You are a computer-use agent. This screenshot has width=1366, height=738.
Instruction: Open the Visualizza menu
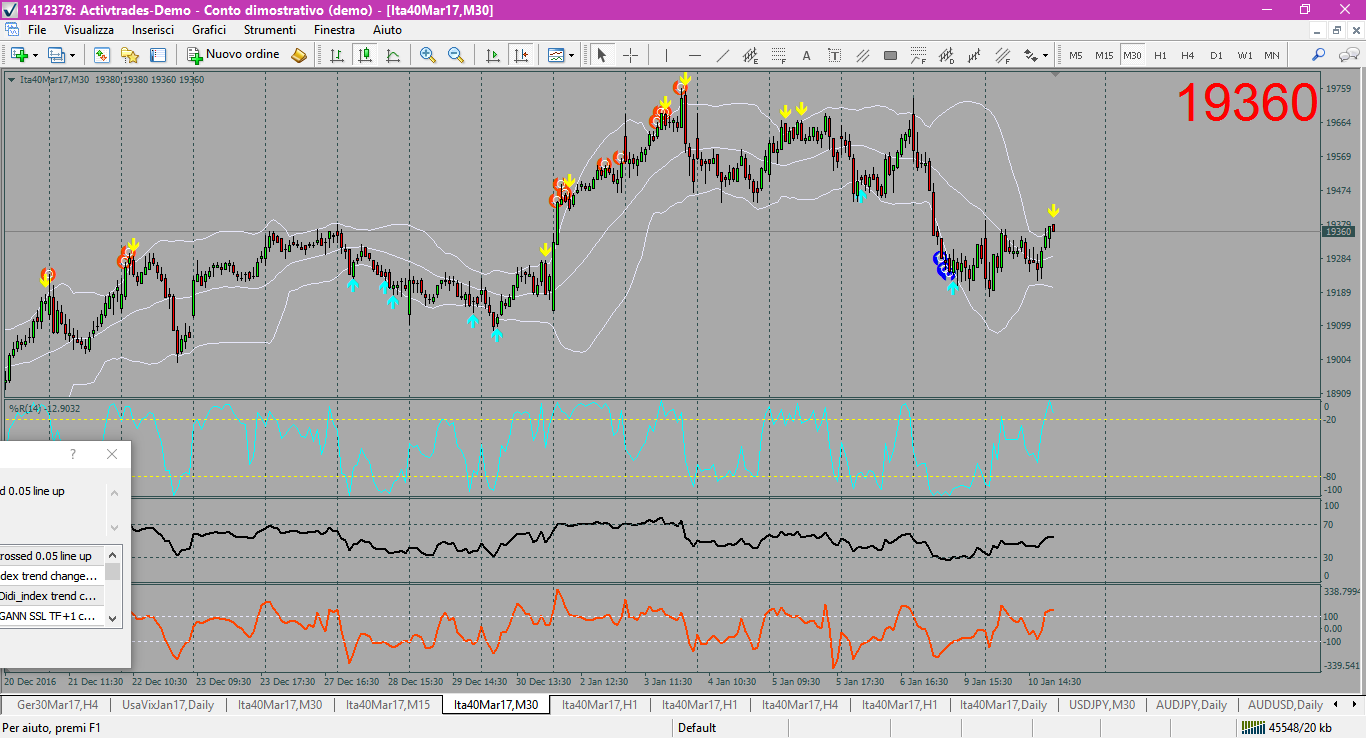click(89, 30)
